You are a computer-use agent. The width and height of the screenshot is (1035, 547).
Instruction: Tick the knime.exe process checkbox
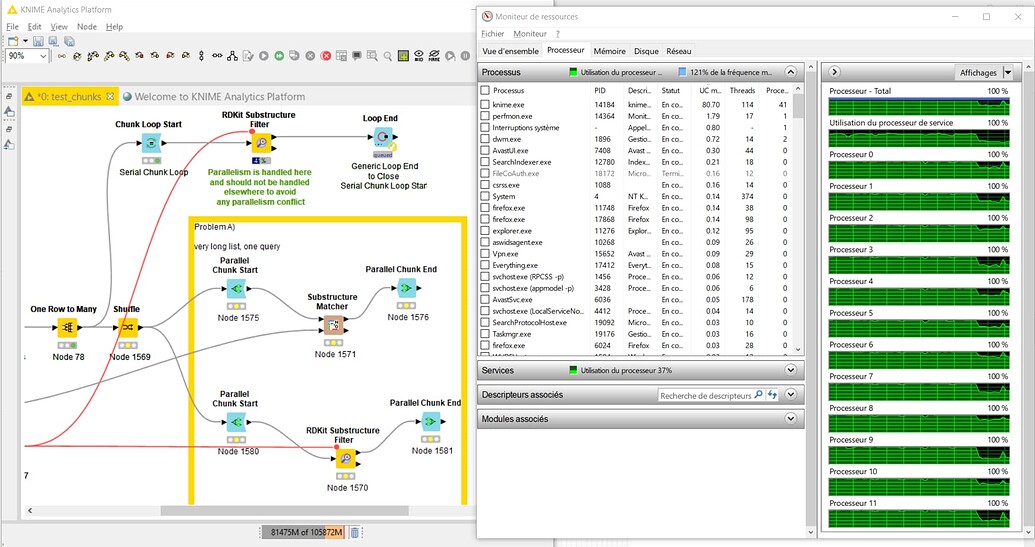(x=485, y=104)
